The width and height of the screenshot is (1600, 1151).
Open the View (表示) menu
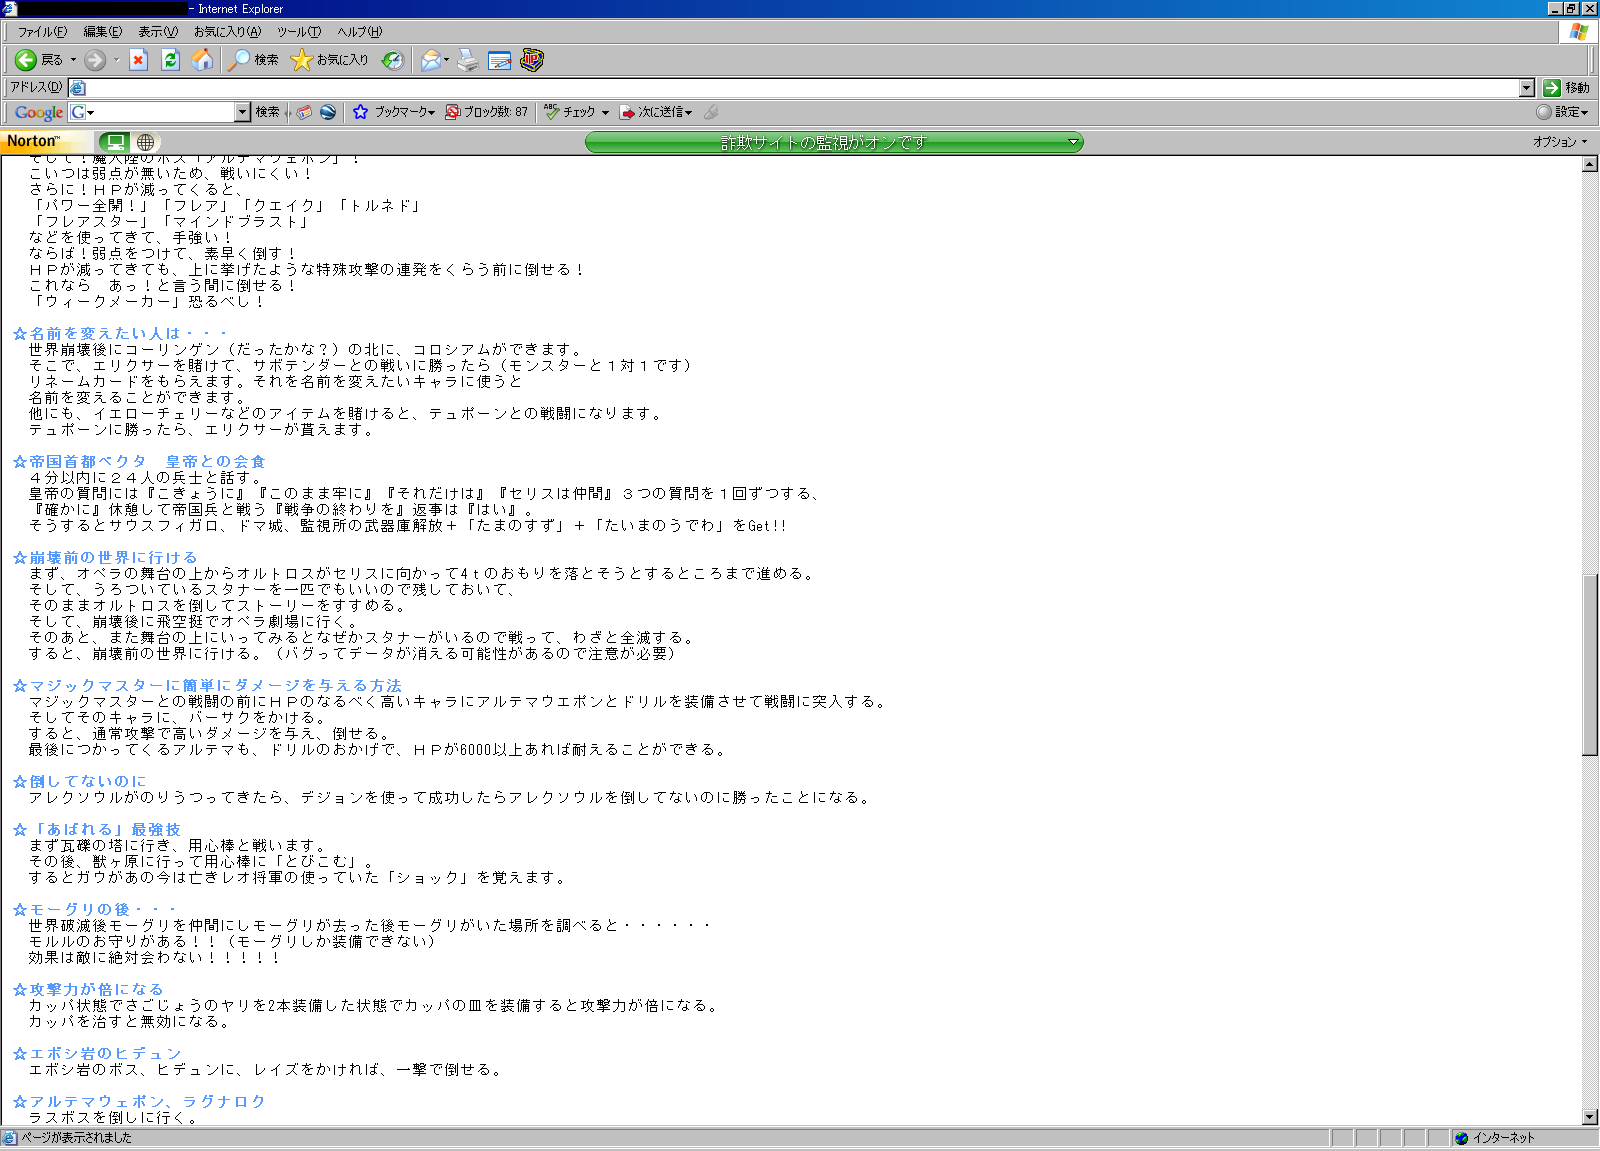point(157,32)
